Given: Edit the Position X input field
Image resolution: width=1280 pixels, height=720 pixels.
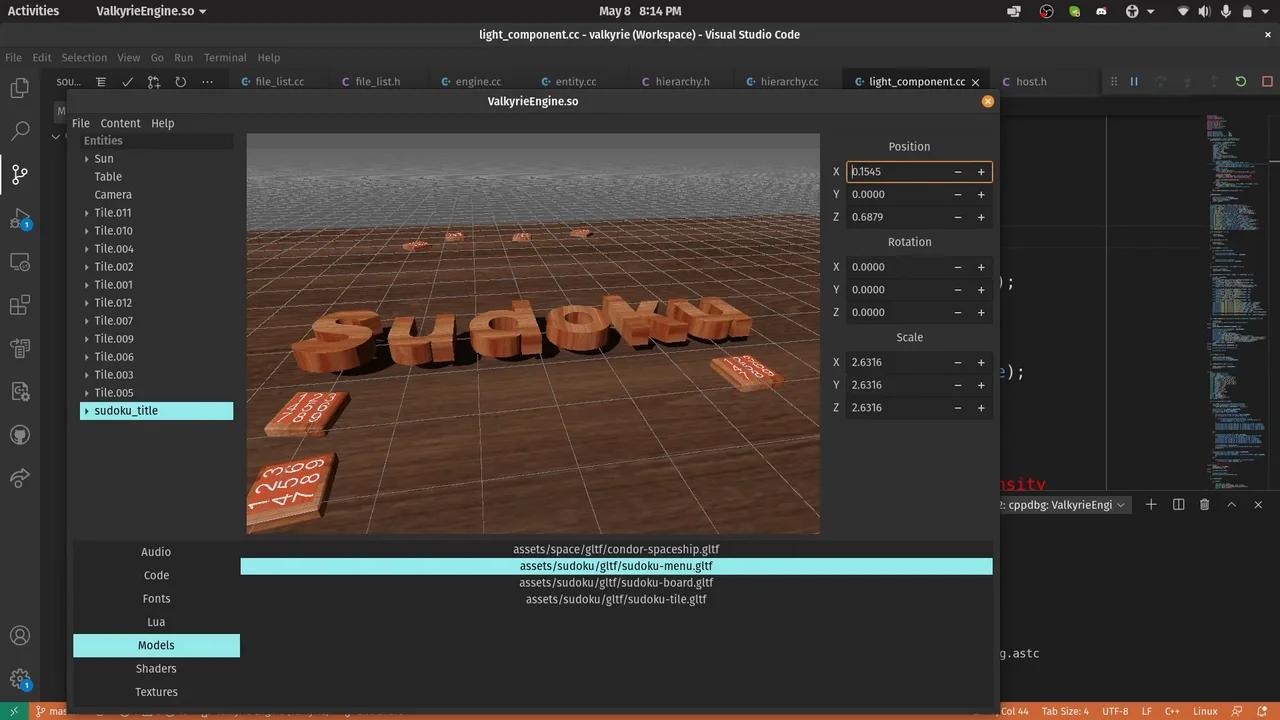Looking at the screenshot, I should [x=900, y=171].
